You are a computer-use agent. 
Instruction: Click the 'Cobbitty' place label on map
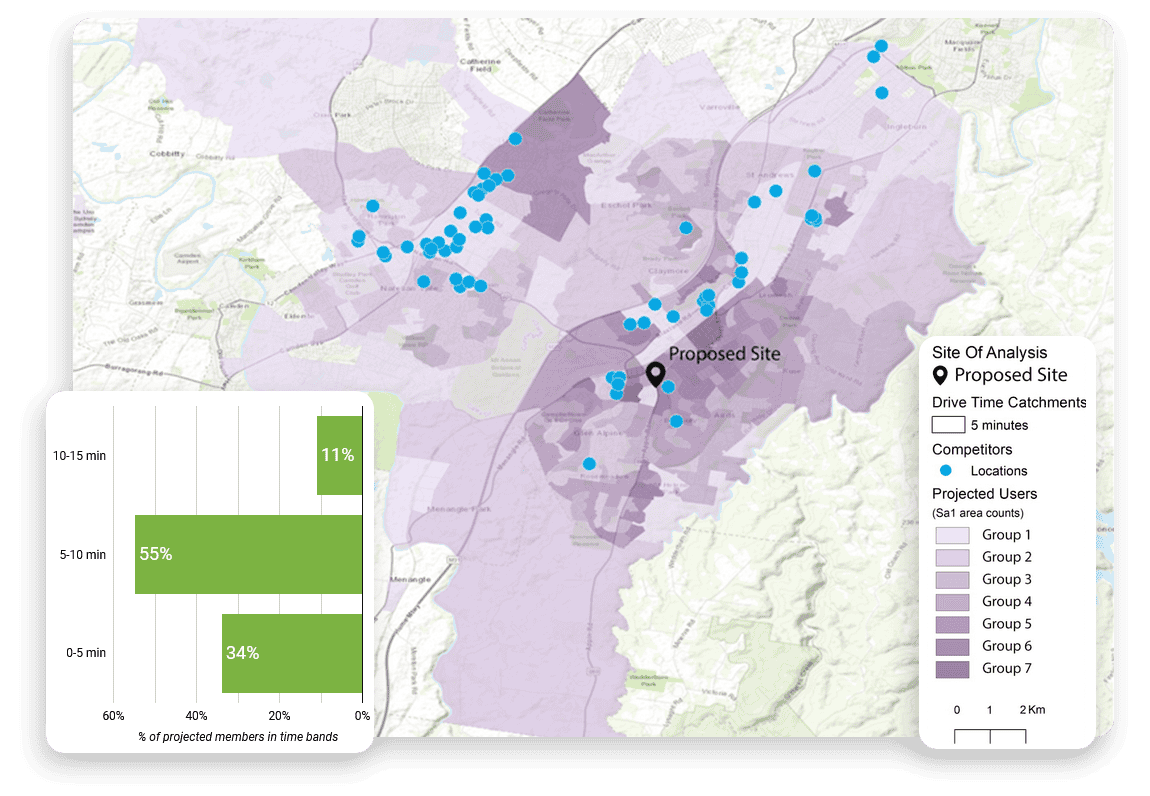point(167,154)
